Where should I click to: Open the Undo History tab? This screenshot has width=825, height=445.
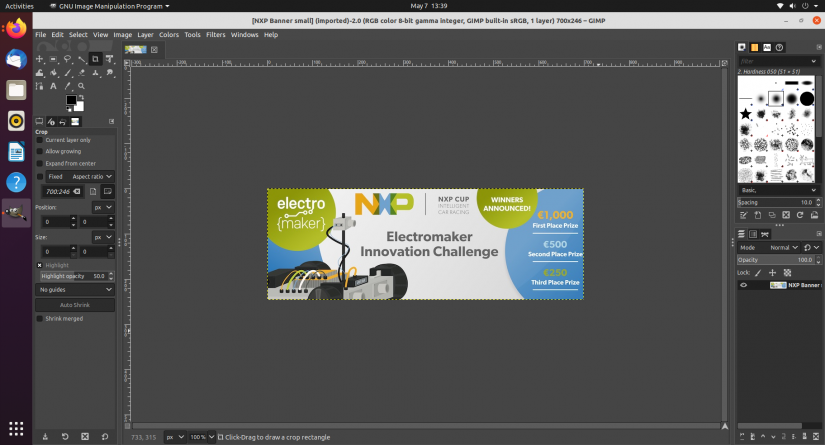pos(63,122)
